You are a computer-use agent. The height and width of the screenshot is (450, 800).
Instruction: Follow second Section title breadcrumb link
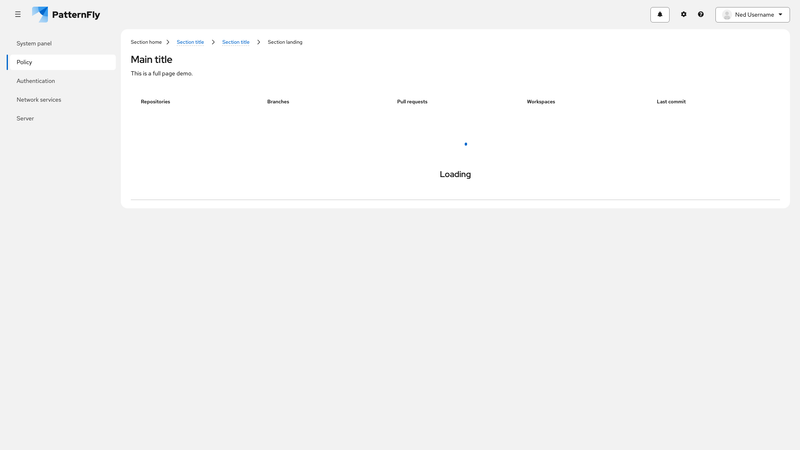click(236, 42)
